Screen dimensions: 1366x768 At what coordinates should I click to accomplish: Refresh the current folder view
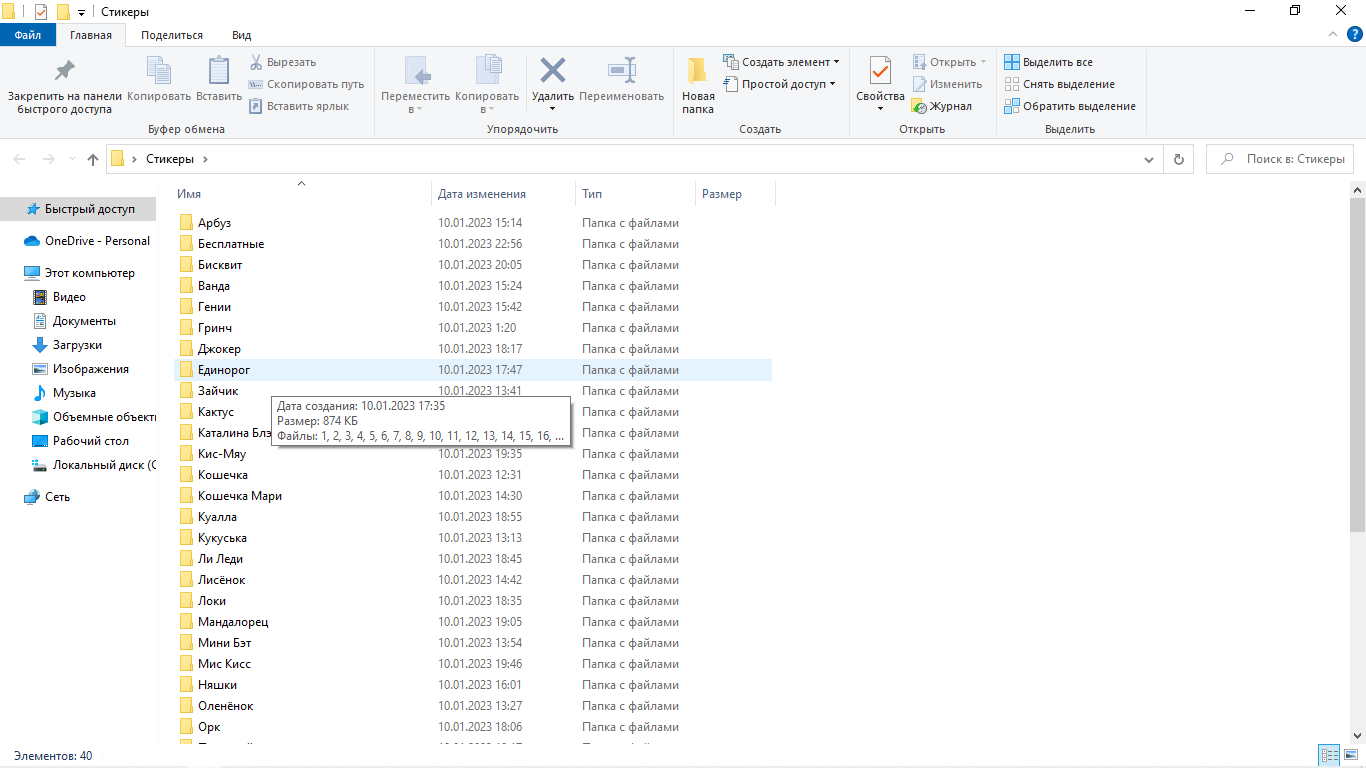pos(1179,159)
